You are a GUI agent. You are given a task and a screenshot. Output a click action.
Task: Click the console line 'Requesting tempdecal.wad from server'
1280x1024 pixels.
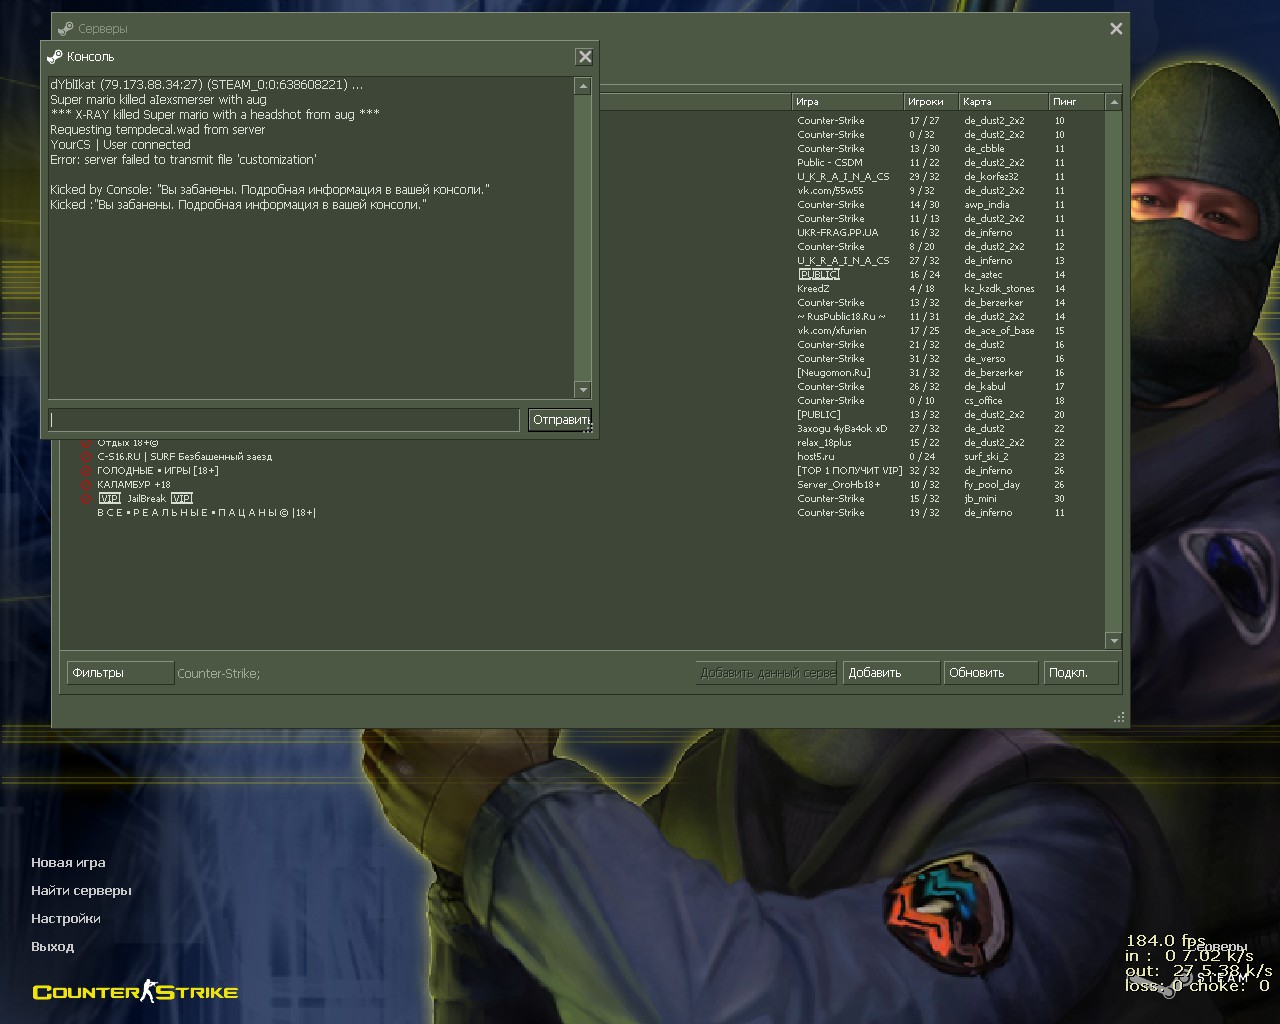coord(158,130)
